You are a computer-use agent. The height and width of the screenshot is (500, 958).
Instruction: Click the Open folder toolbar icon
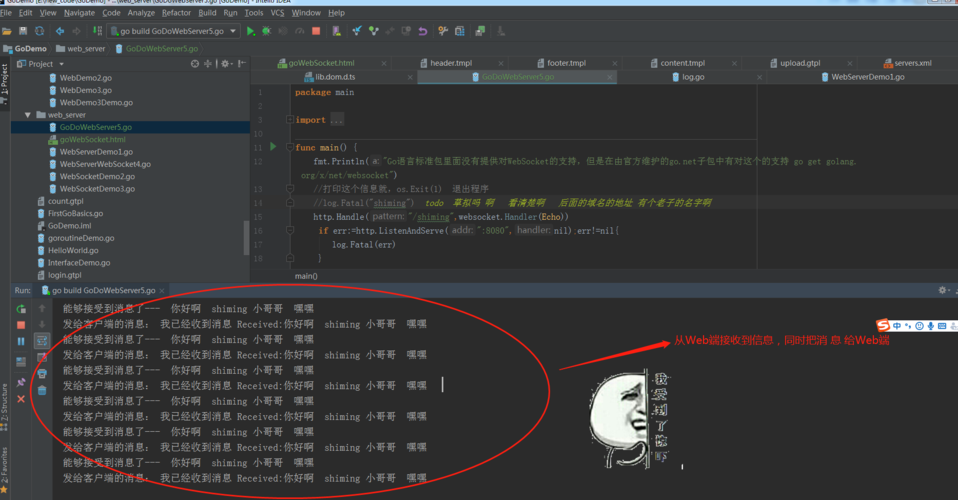click(x=7, y=31)
